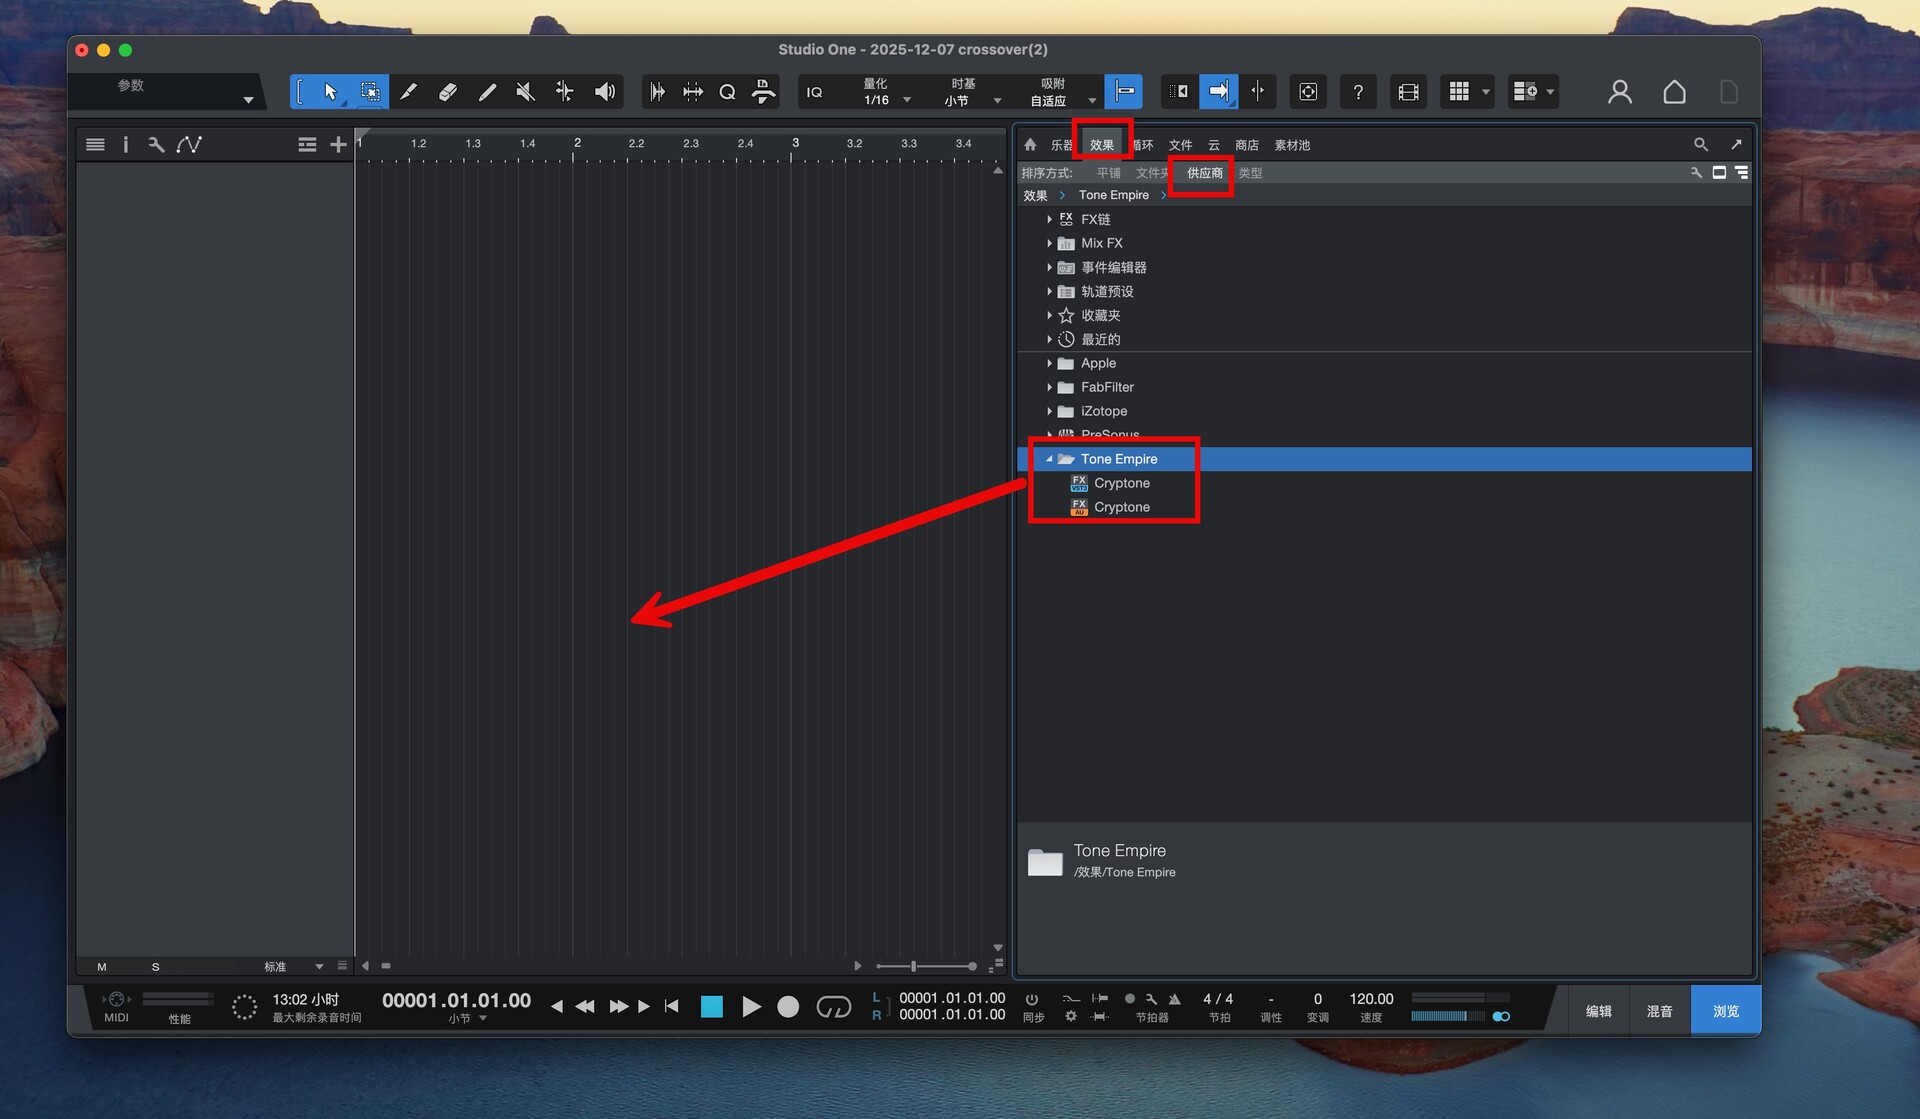Toggle Autoscroll arrow button
1920x1119 pixels.
(1218, 92)
